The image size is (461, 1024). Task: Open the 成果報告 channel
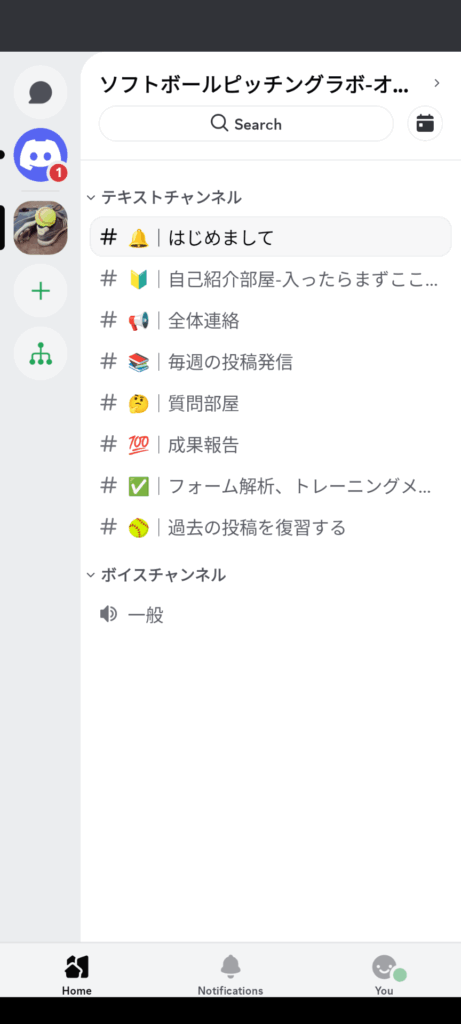[x=270, y=445]
